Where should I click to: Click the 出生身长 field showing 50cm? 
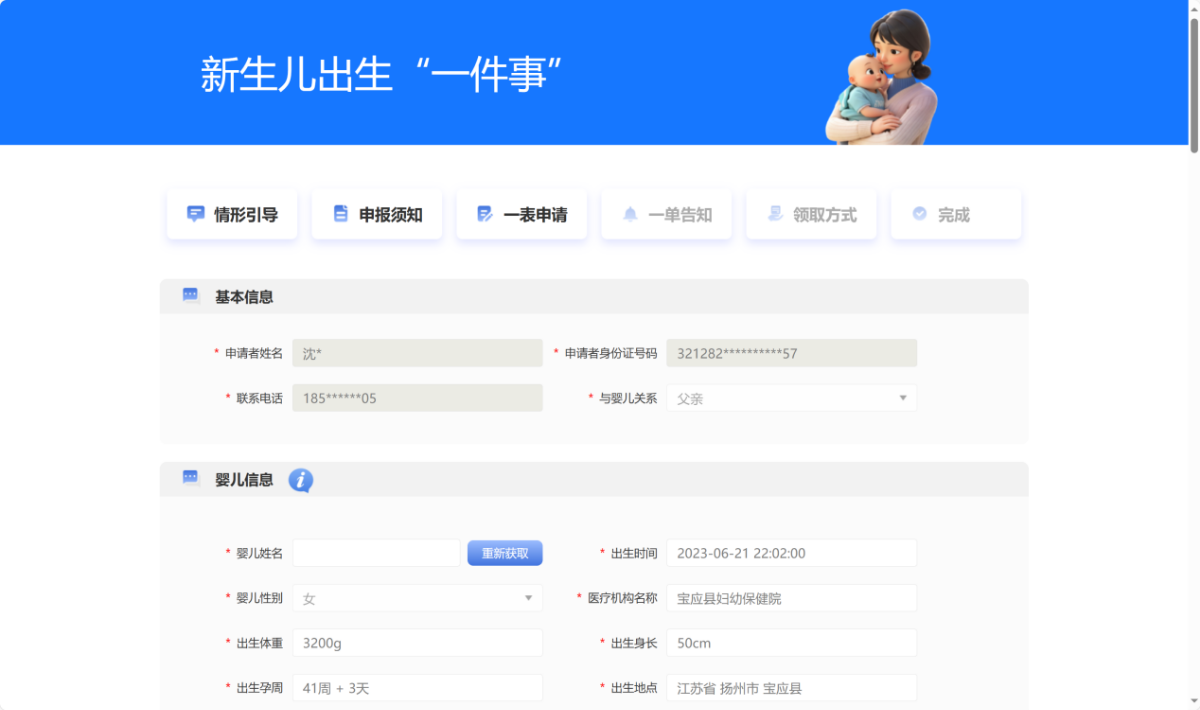[x=792, y=643]
